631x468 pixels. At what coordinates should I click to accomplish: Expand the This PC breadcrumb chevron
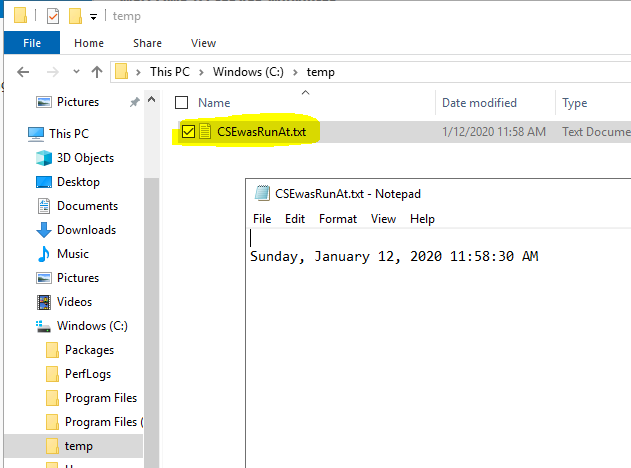[140, 72]
